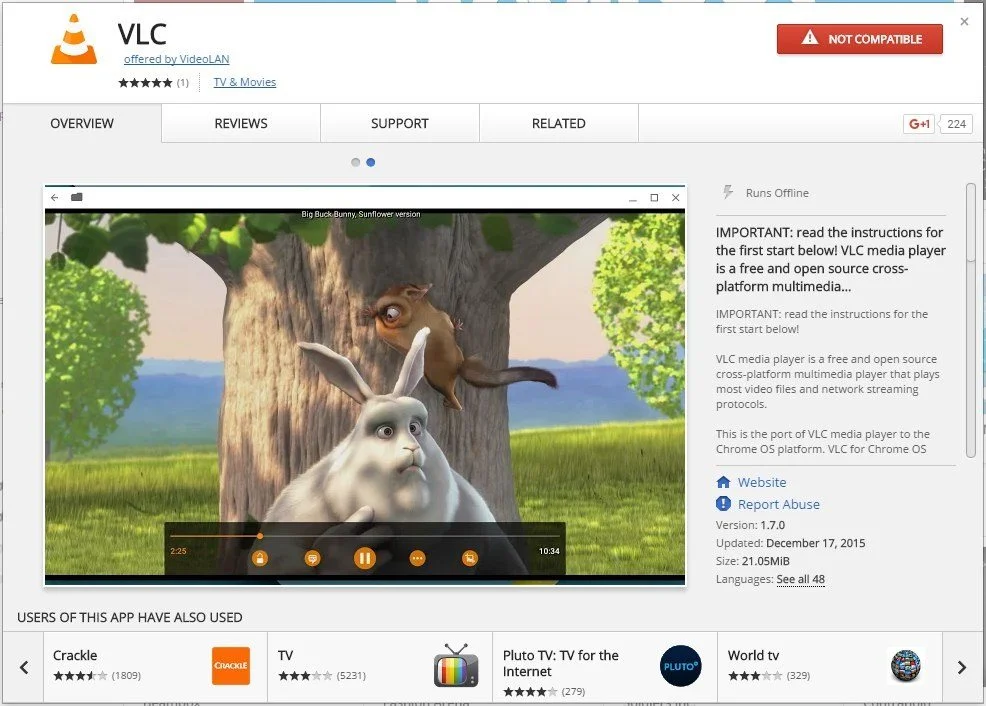
Task: Click the USERS OF THIS APP HAVE ALSO USED heading
Action: click(x=130, y=617)
